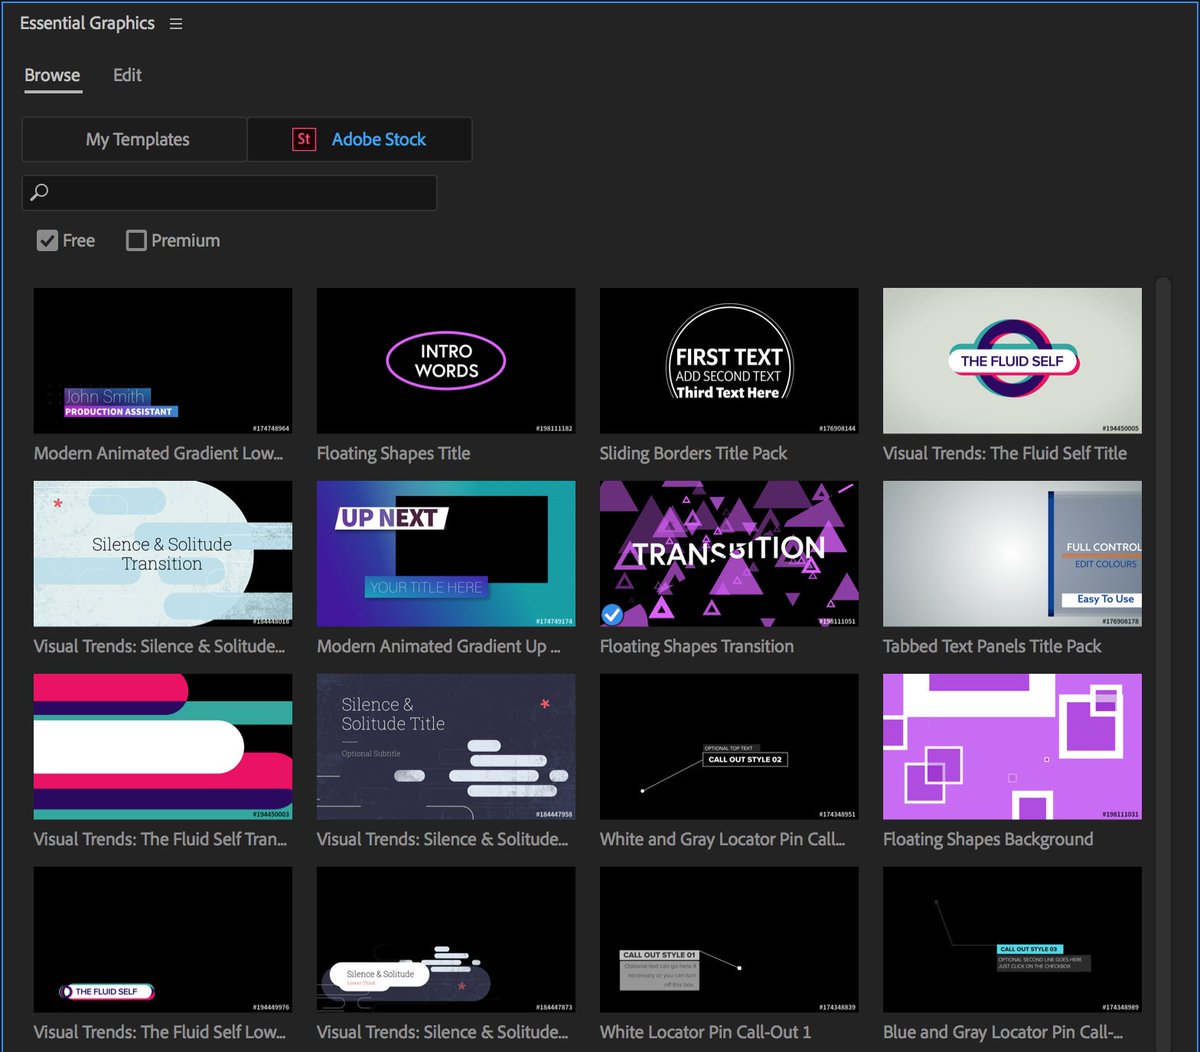
Task: Select The Fluid Self Title thumbnail
Action: tap(1012, 361)
